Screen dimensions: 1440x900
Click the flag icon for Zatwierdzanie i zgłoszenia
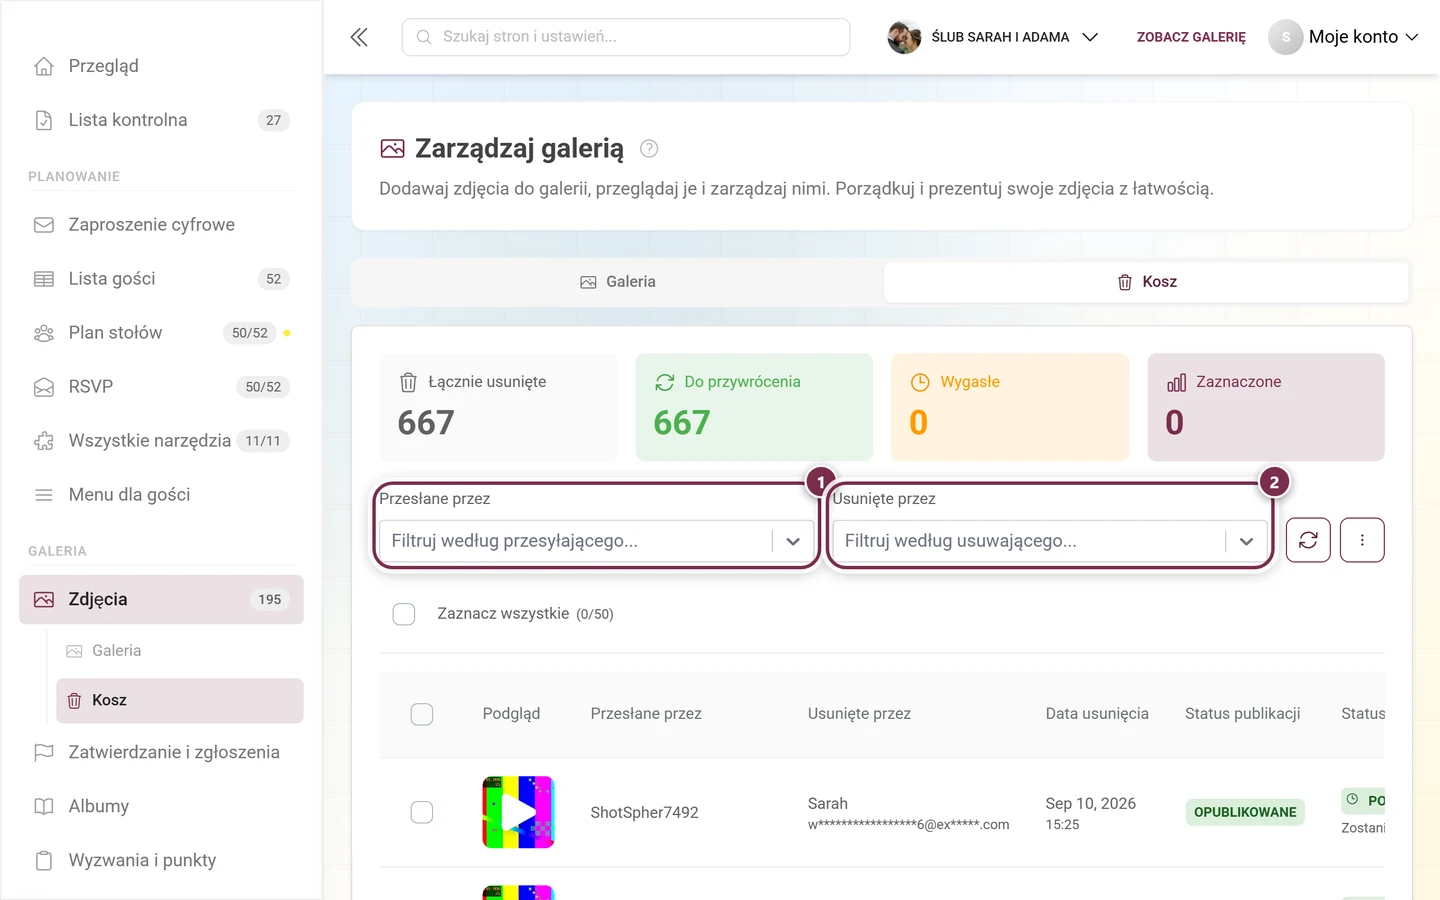click(44, 752)
